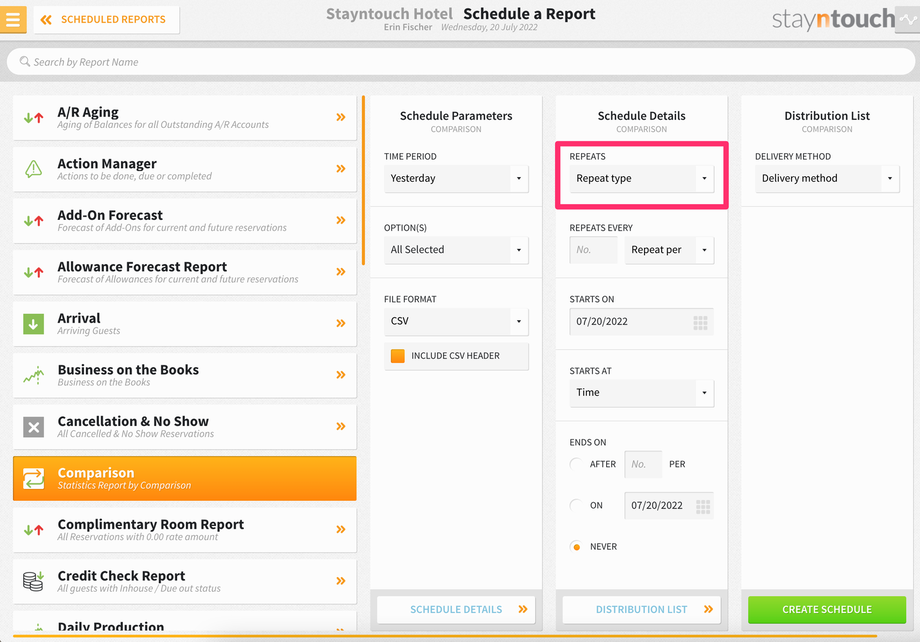The height and width of the screenshot is (642, 920).
Task: Click the green Arrival download icon
Action: click(33, 323)
